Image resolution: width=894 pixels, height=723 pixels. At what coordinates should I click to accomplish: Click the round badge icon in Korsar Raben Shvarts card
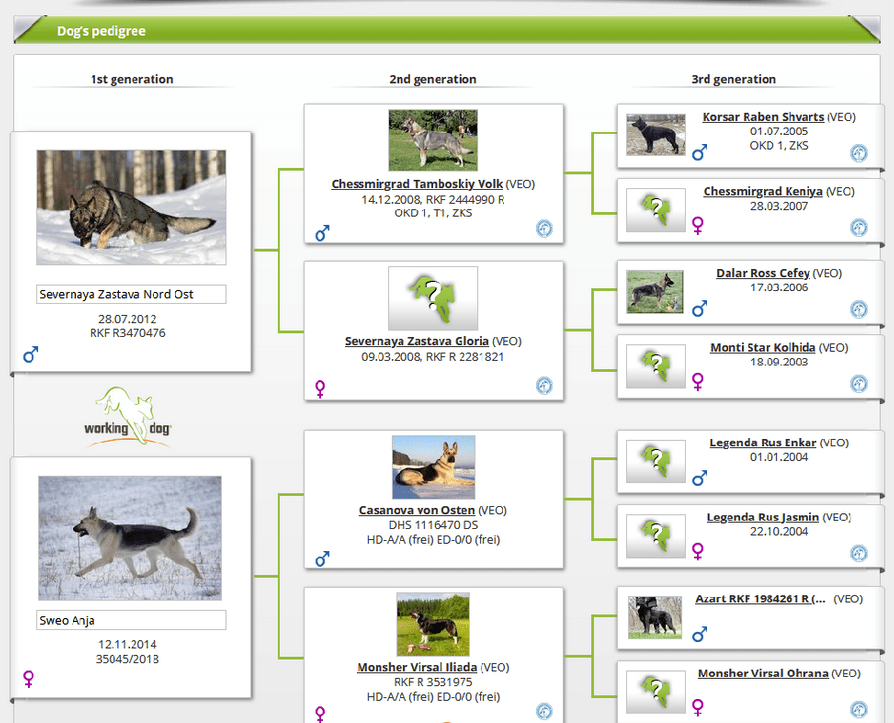(x=858, y=153)
